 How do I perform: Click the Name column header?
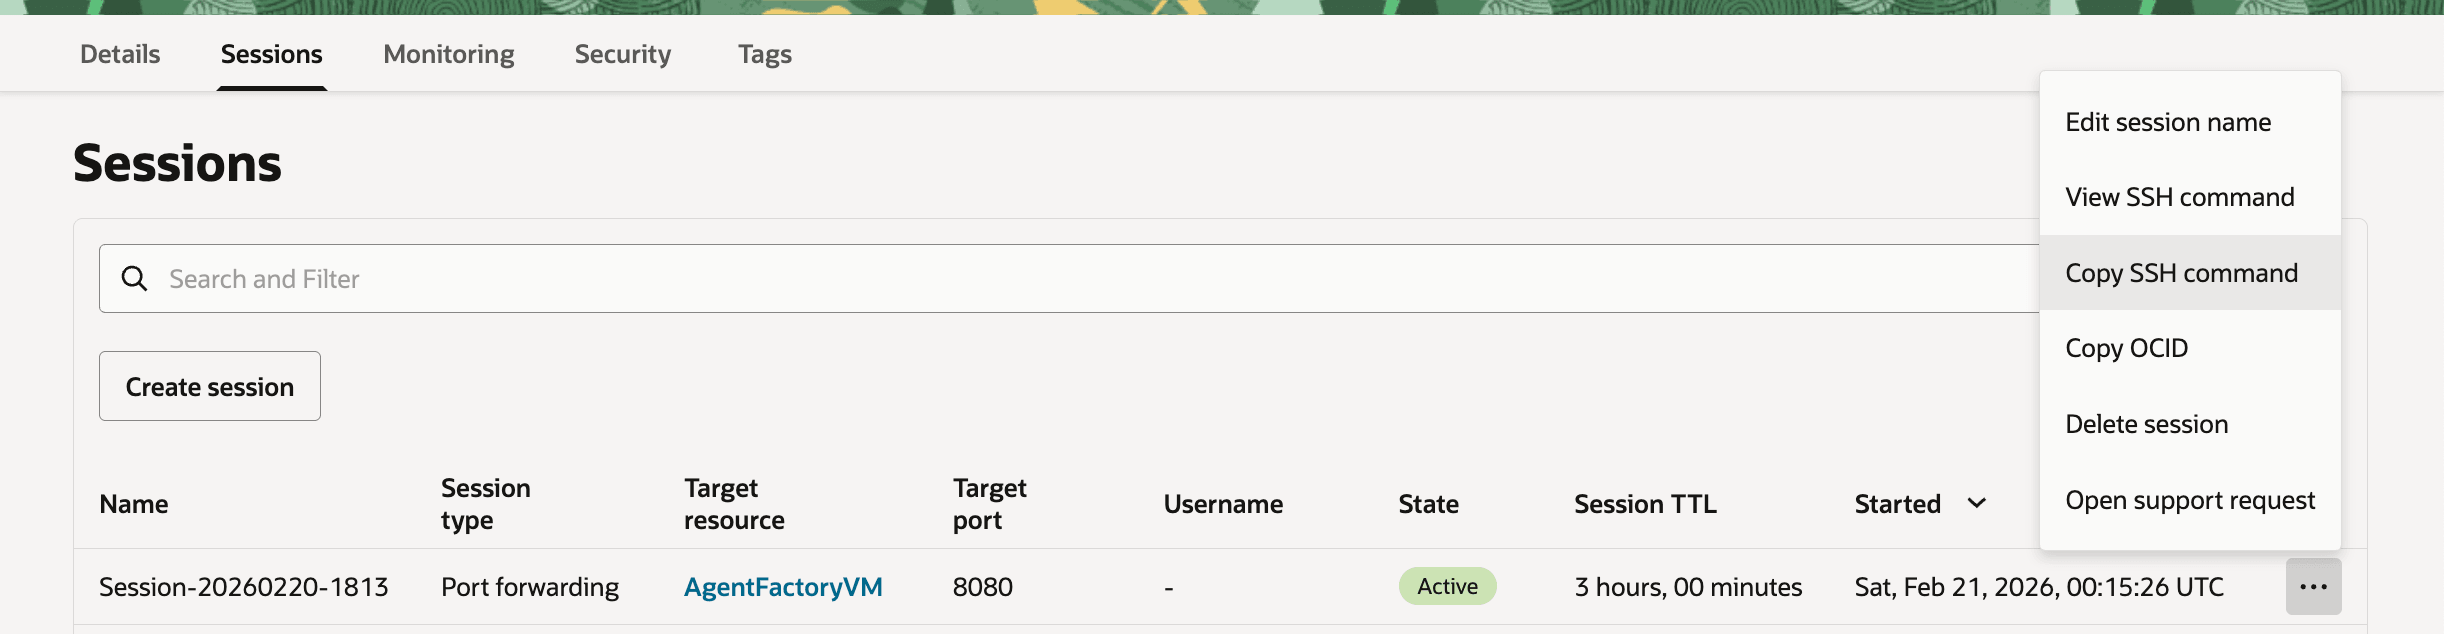tap(134, 504)
